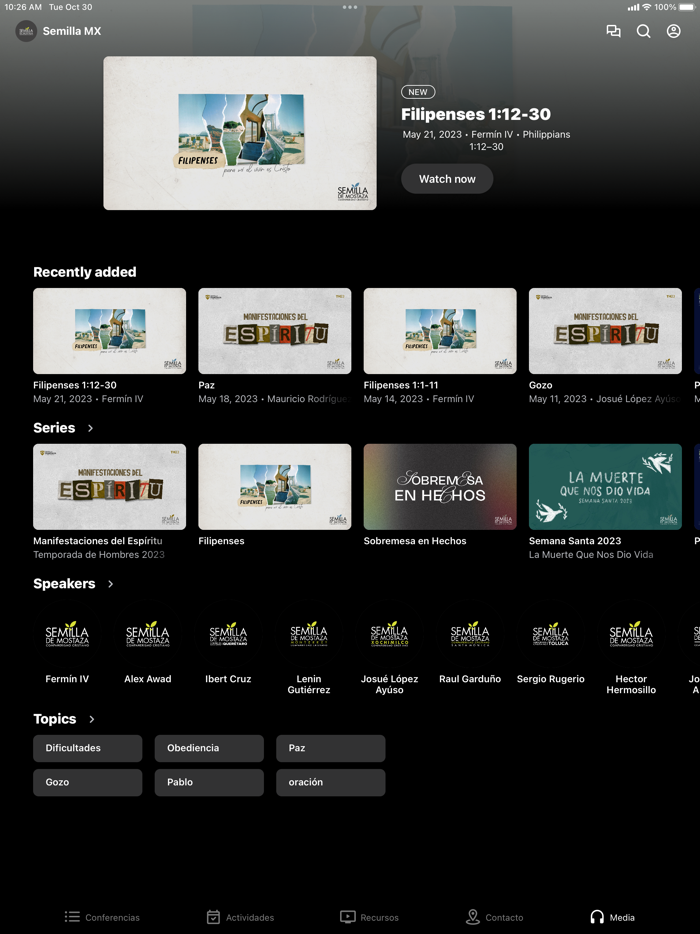Select speaker Raul Garduño avatar
This screenshot has height=934, width=700.
[x=470, y=635]
